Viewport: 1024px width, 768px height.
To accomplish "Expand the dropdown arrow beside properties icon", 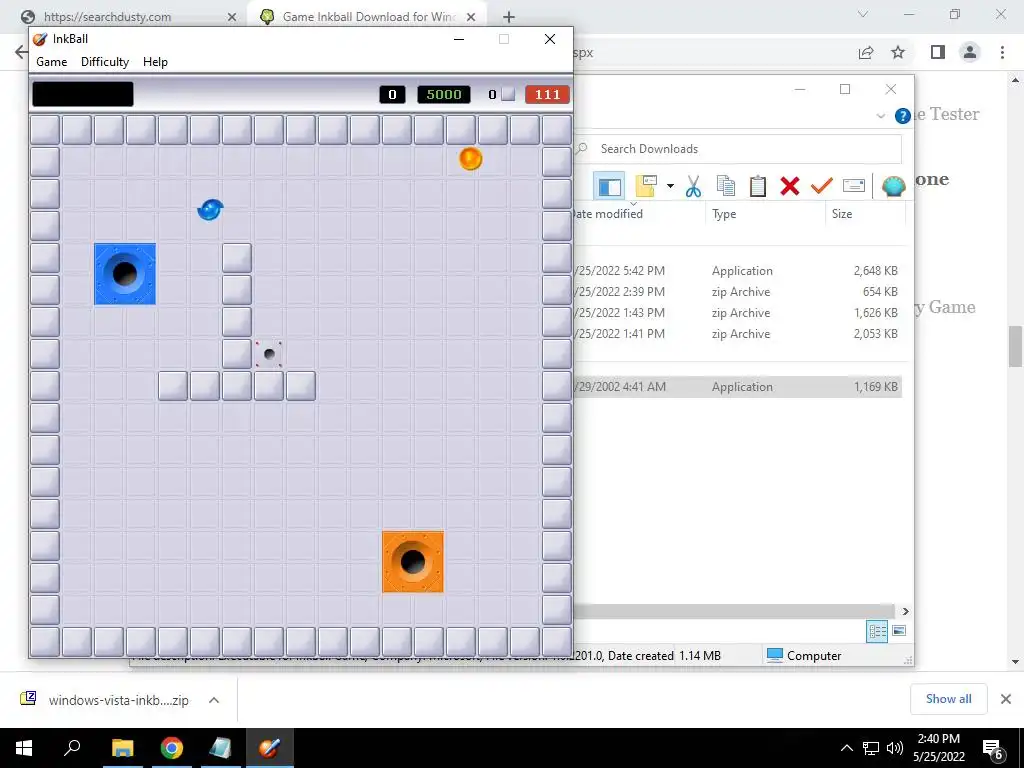I will 670,186.
